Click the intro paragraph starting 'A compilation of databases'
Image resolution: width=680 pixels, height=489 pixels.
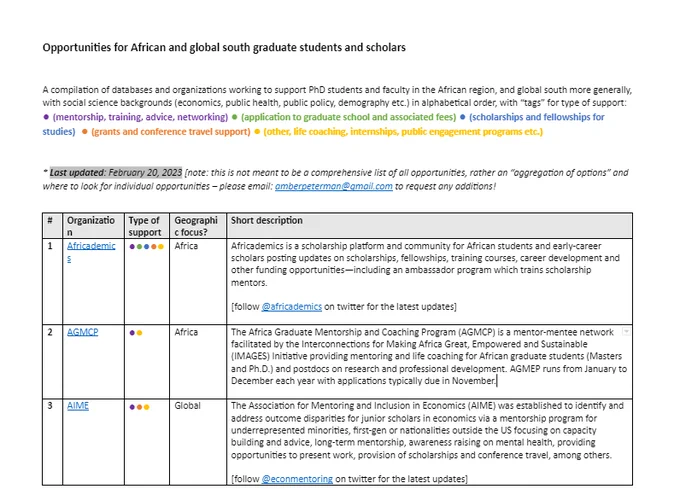pyautogui.click(x=337, y=96)
